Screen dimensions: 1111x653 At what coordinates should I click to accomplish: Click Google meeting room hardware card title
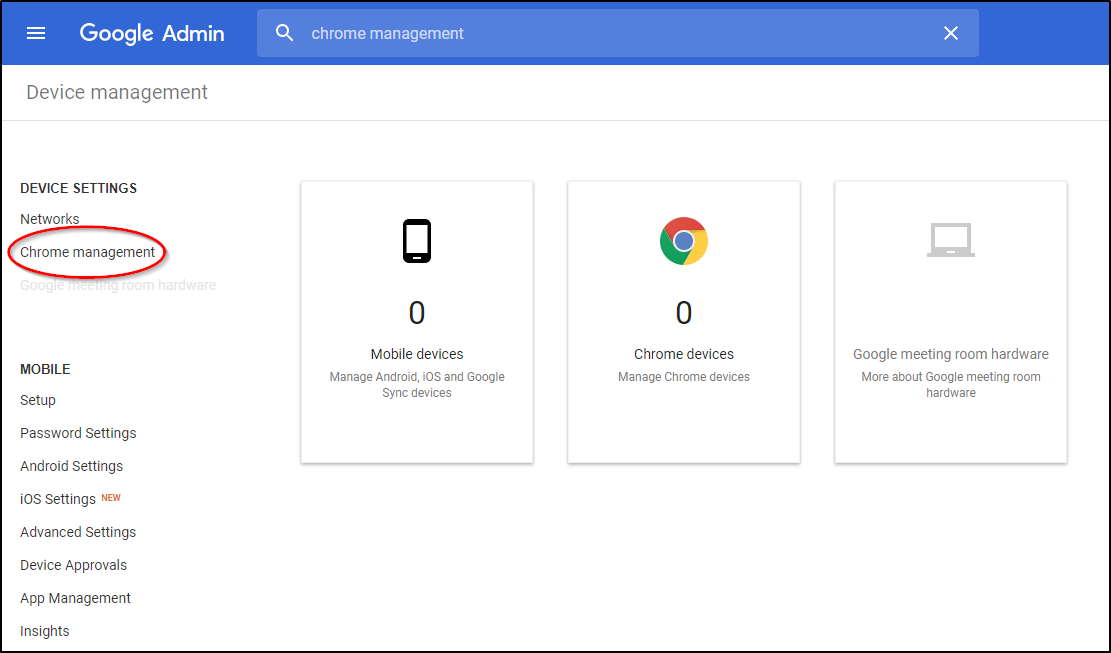(951, 354)
